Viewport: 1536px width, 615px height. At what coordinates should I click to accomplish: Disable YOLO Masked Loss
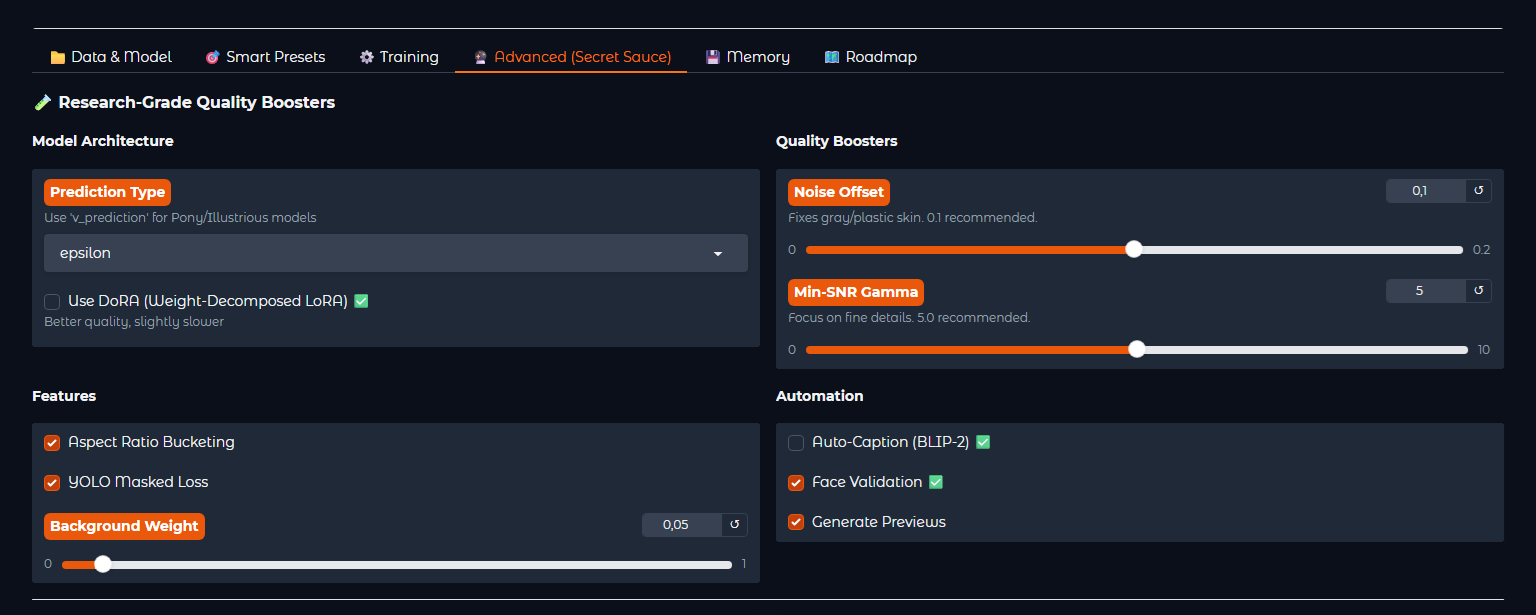click(x=52, y=482)
